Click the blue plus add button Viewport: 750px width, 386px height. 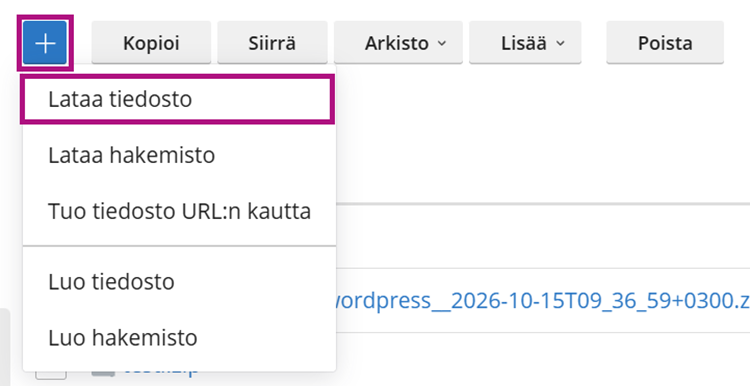(x=44, y=43)
